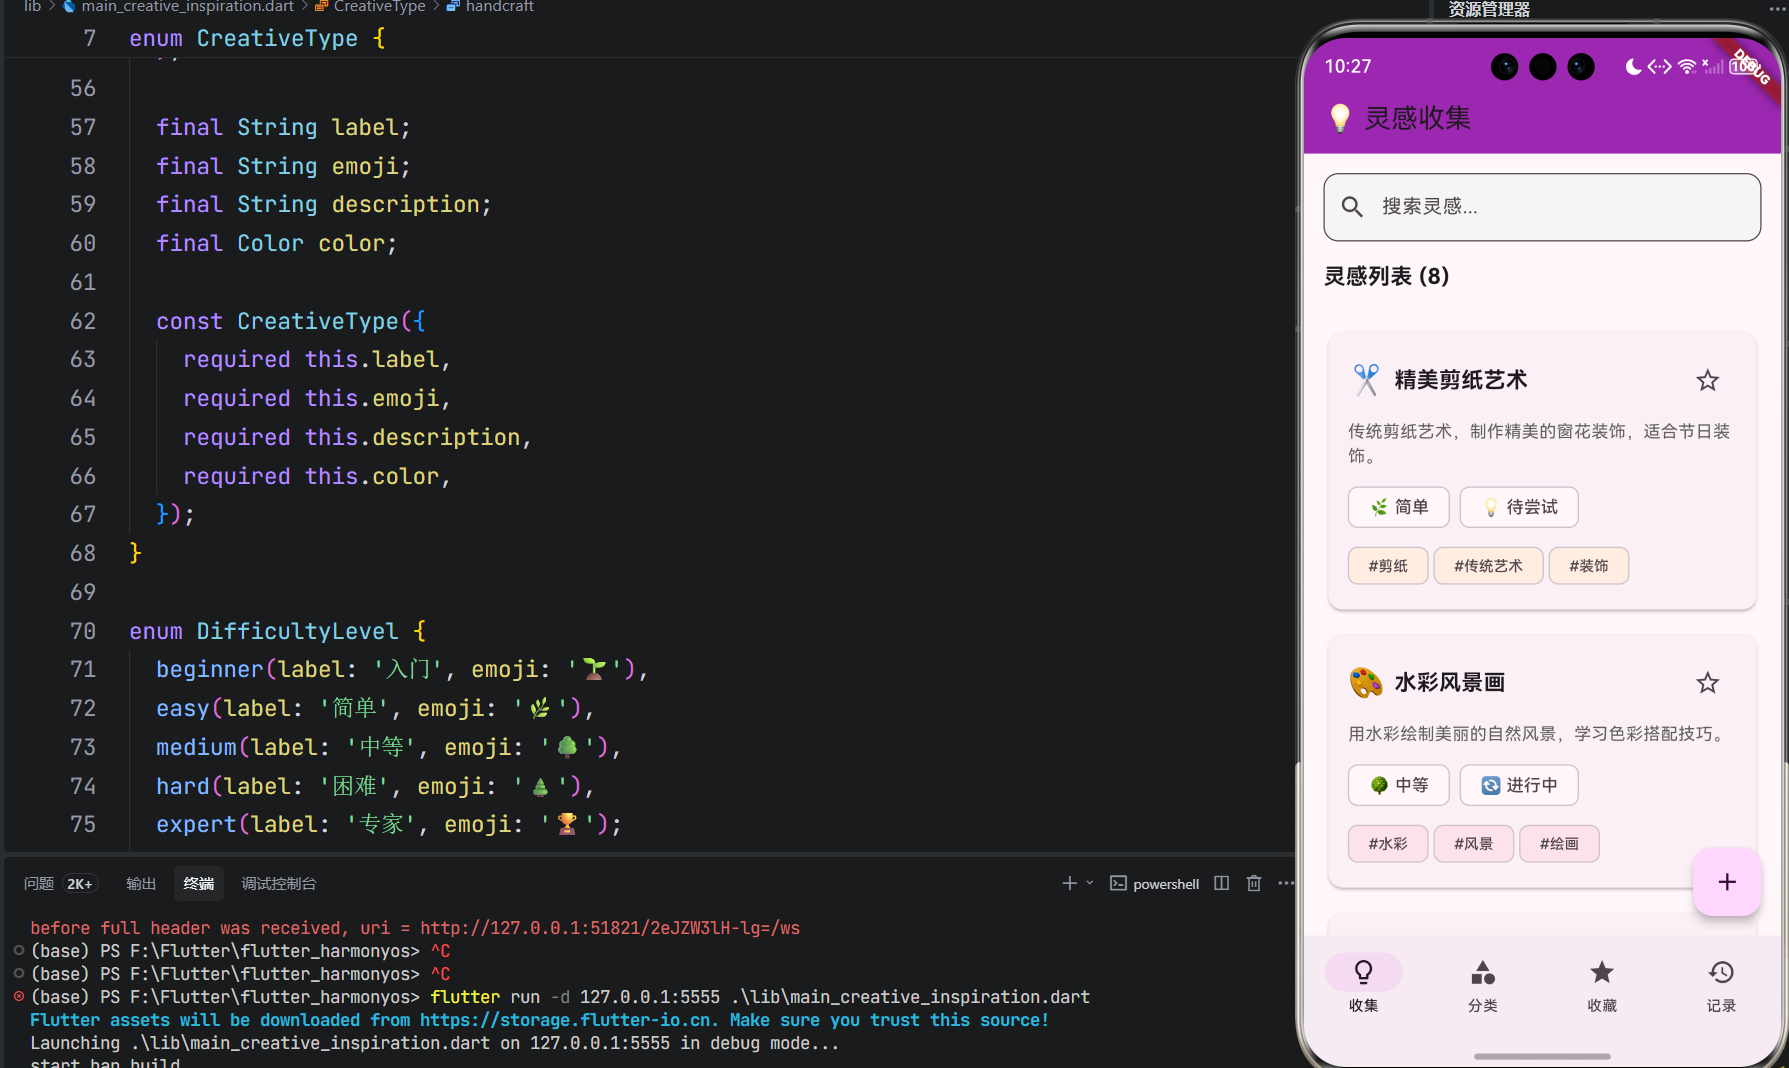
Task: Click the palette icon on 水彩风景画
Action: 1366,683
